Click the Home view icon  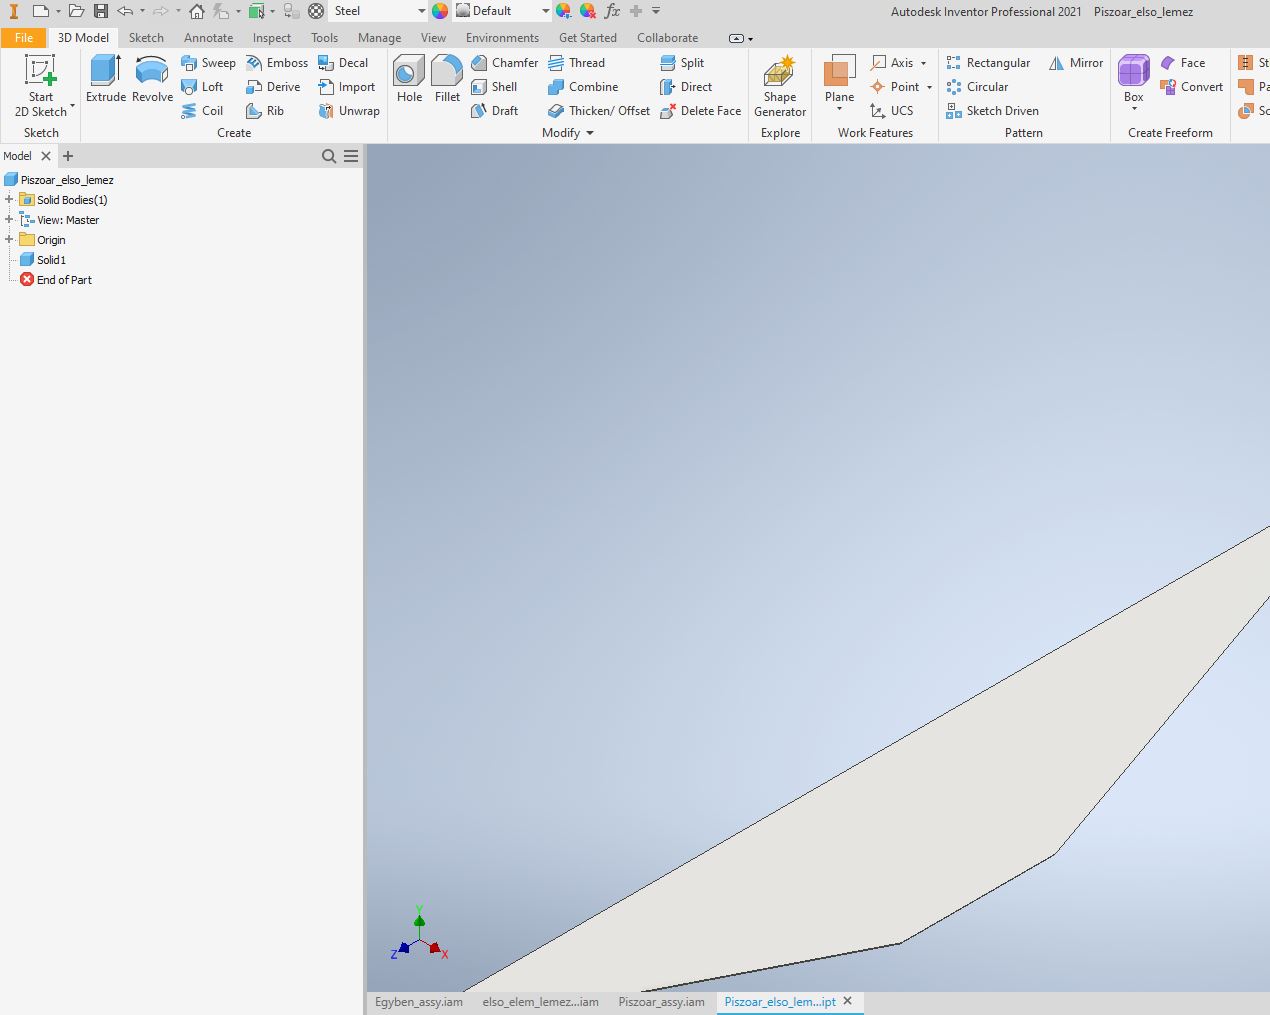point(197,11)
